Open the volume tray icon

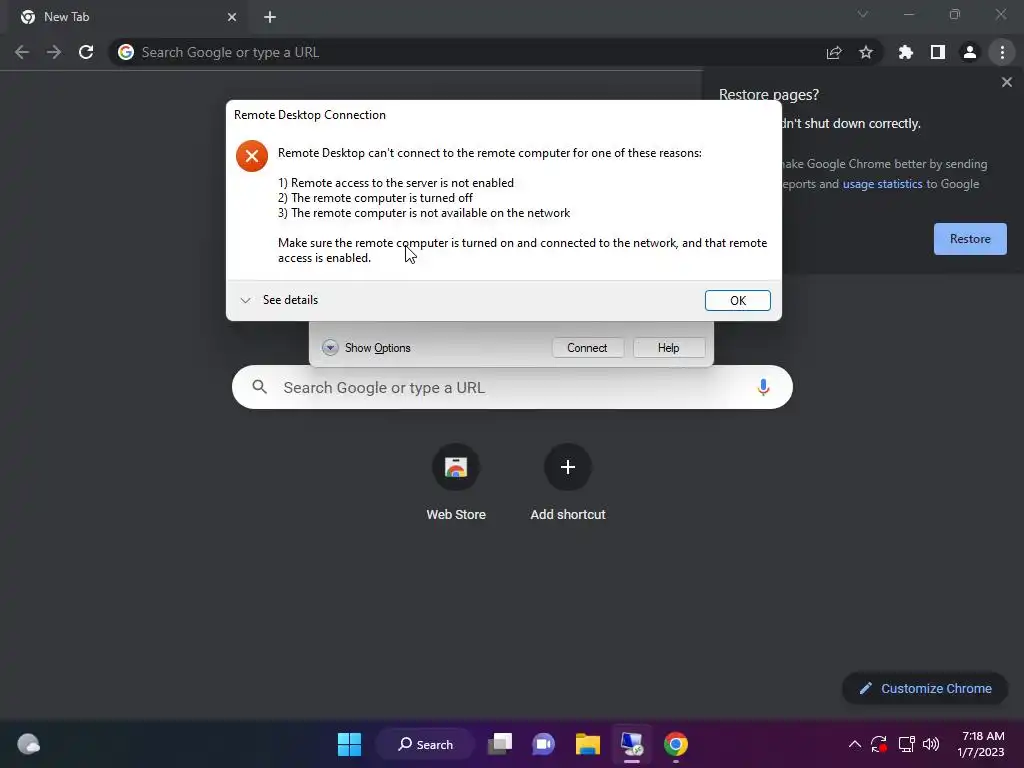pos(931,744)
